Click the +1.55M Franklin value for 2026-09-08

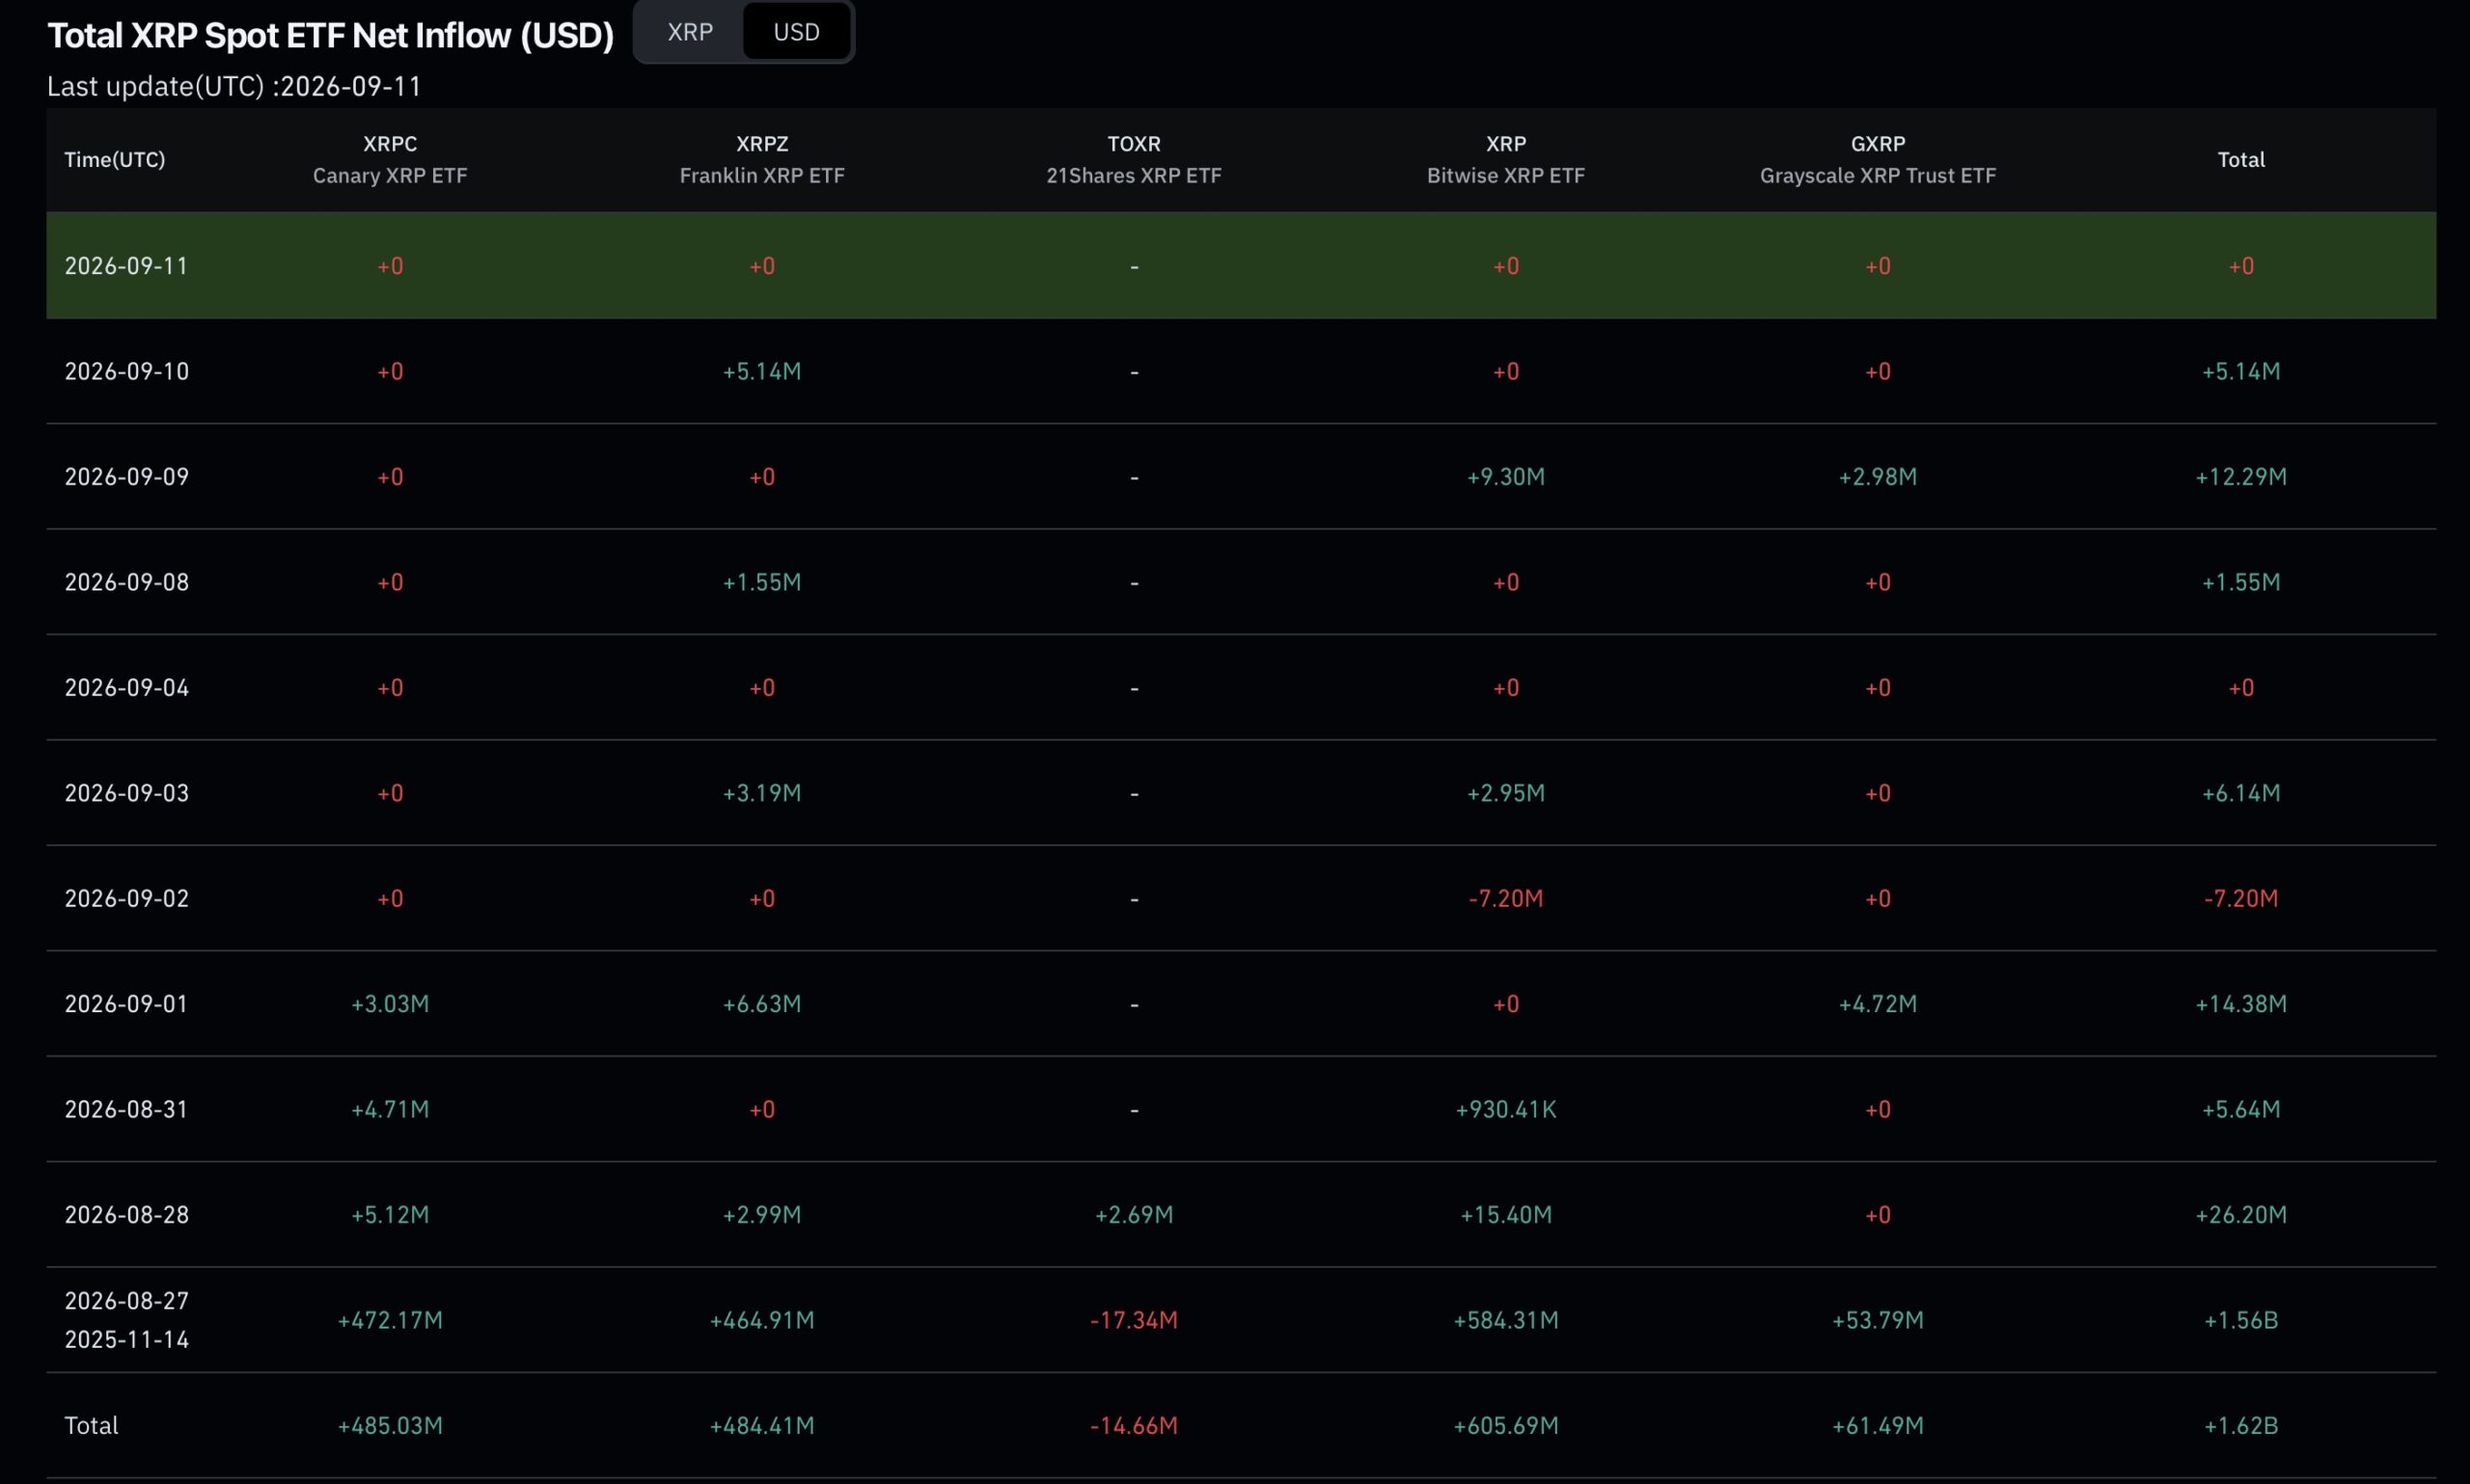point(762,582)
